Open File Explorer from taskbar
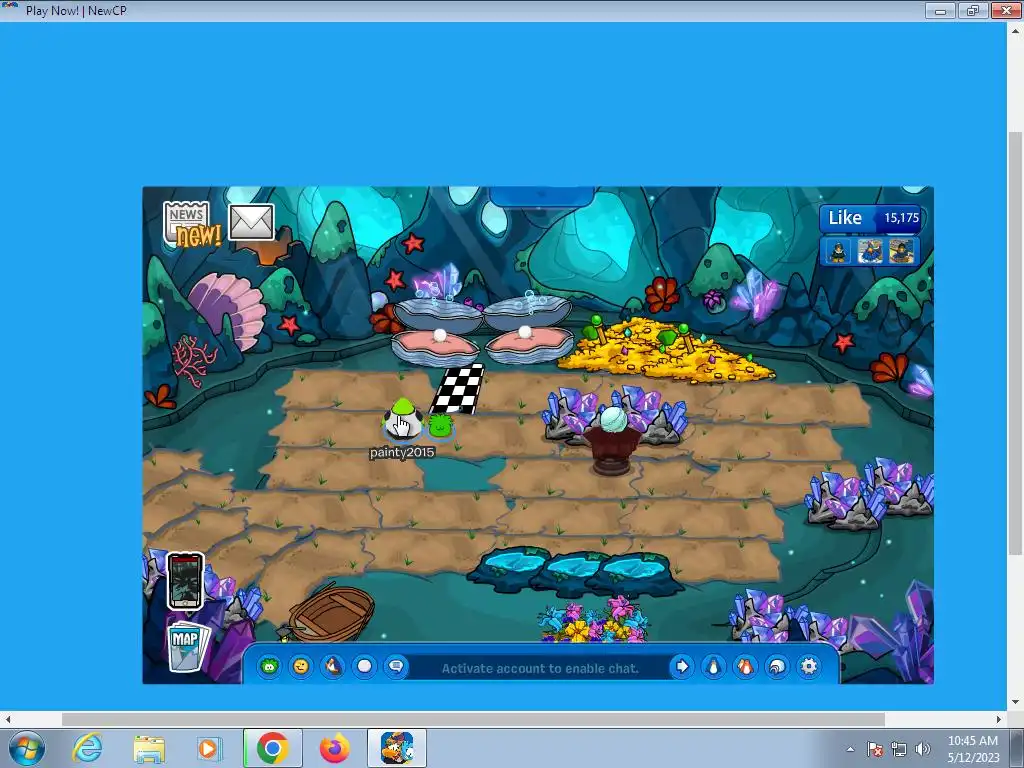 click(x=149, y=748)
